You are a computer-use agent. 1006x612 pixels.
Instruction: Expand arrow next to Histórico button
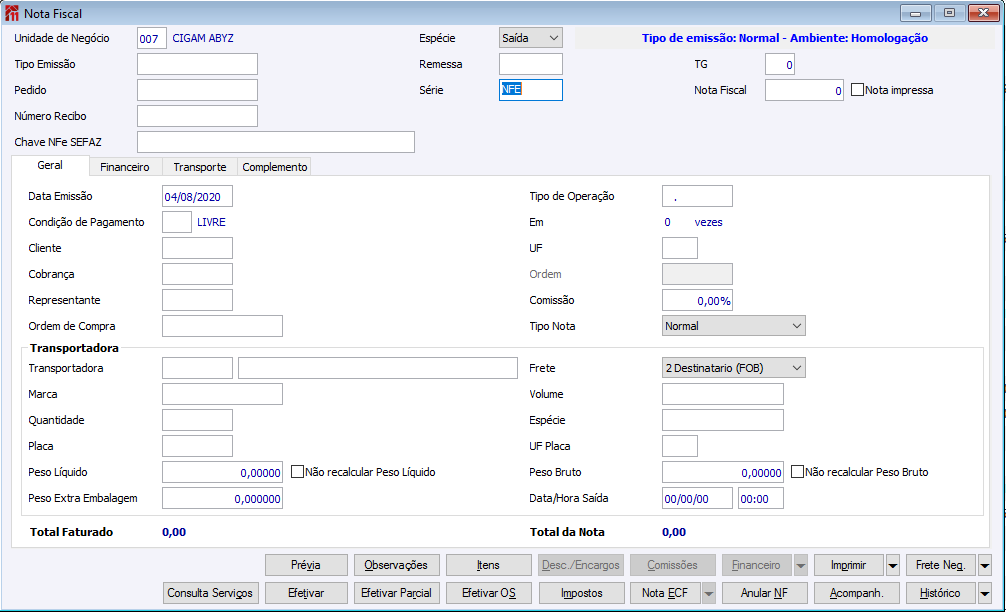985,593
